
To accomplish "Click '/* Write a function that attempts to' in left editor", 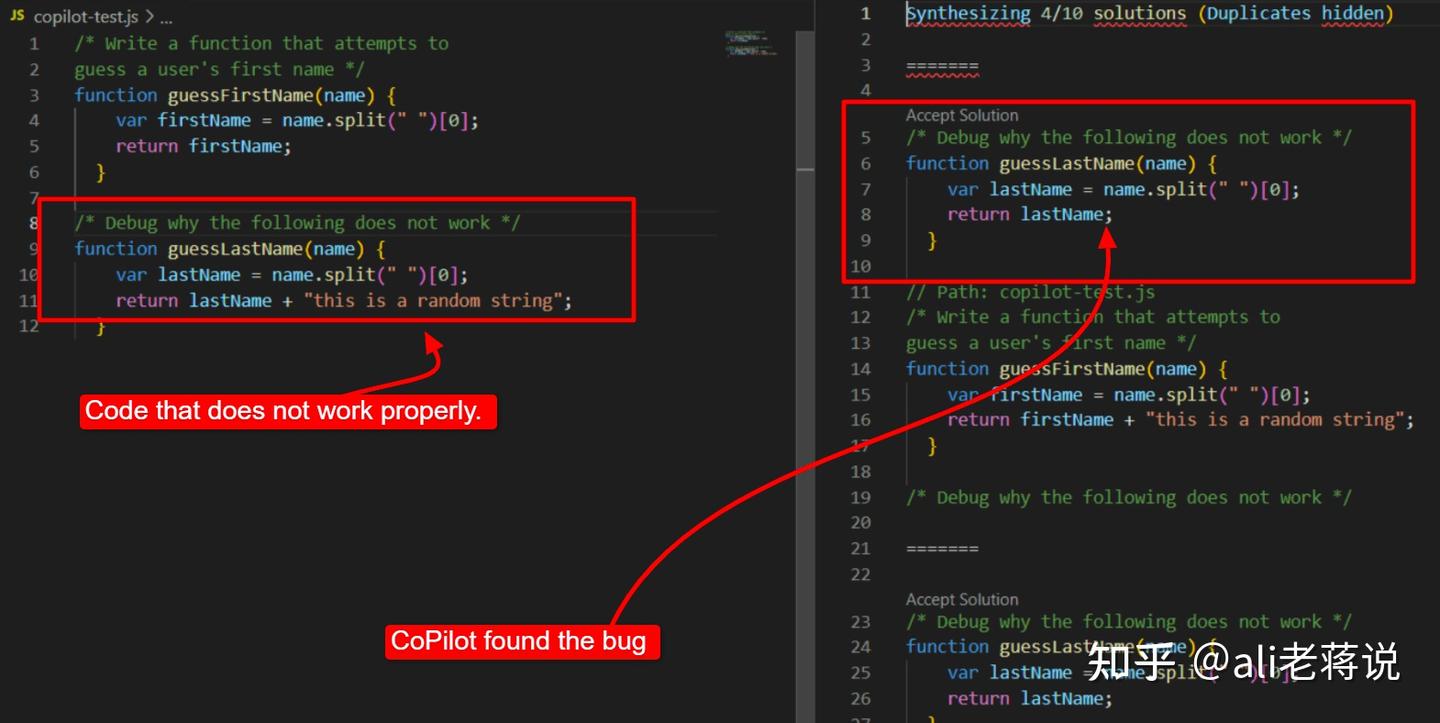I will 261,43.
